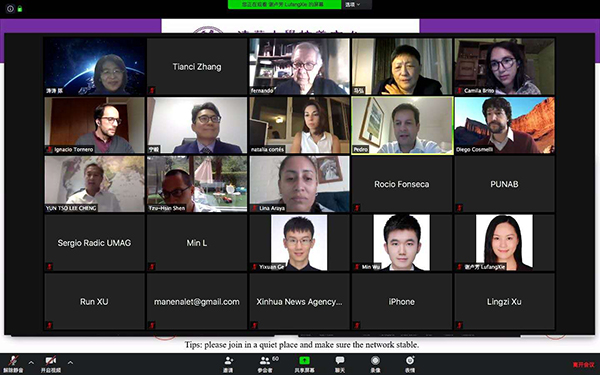Click the green screen-sharing notification banner
600x375 pixels.
[284, 5]
